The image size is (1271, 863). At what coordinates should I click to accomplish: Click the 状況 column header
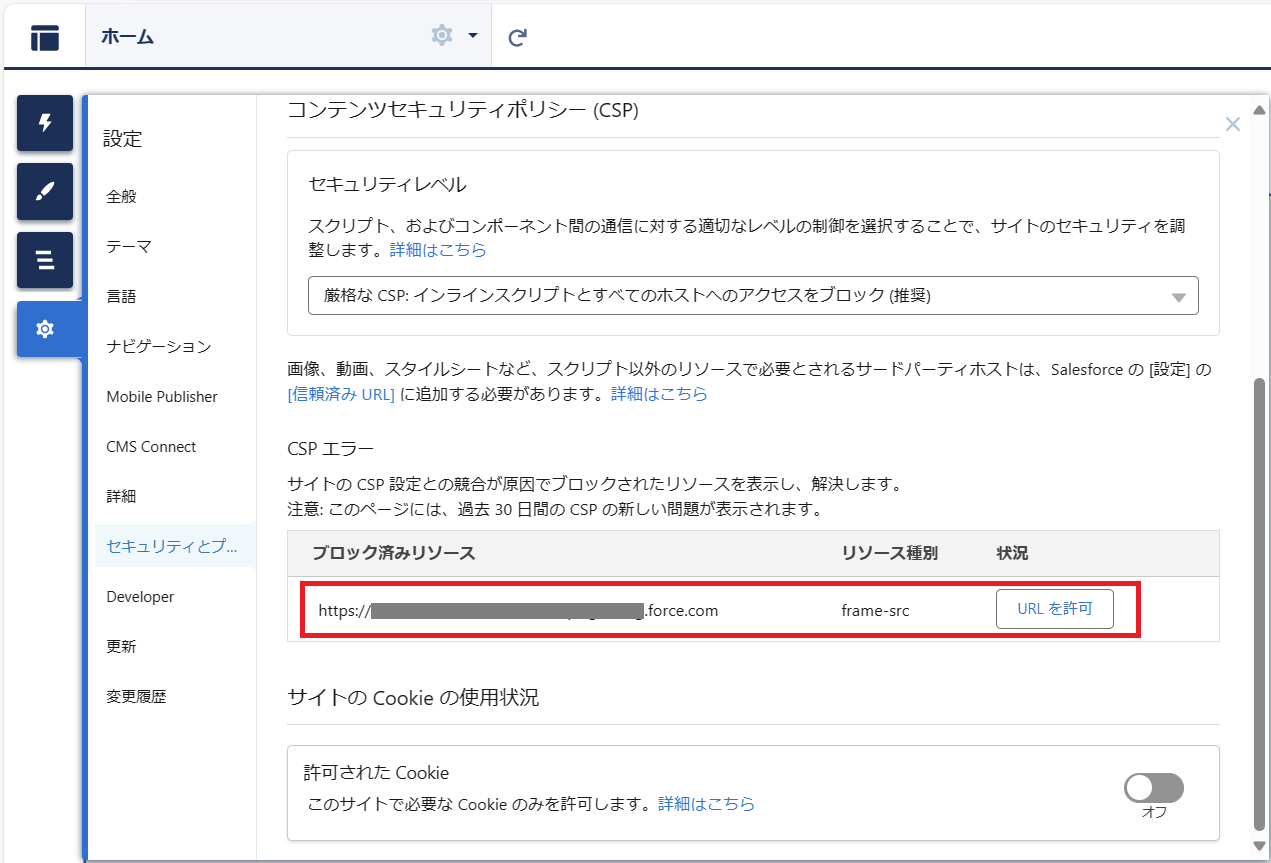[1012, 553]
